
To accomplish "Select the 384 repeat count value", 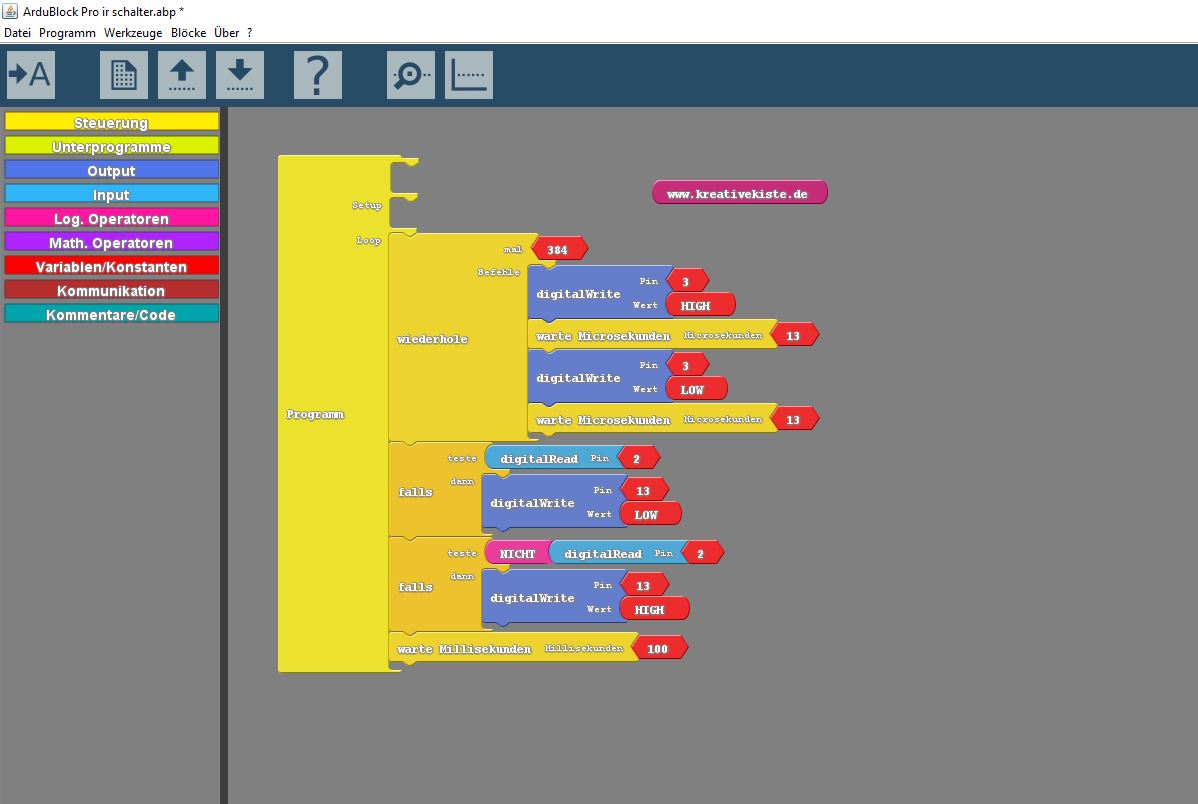I will point(558,250).
